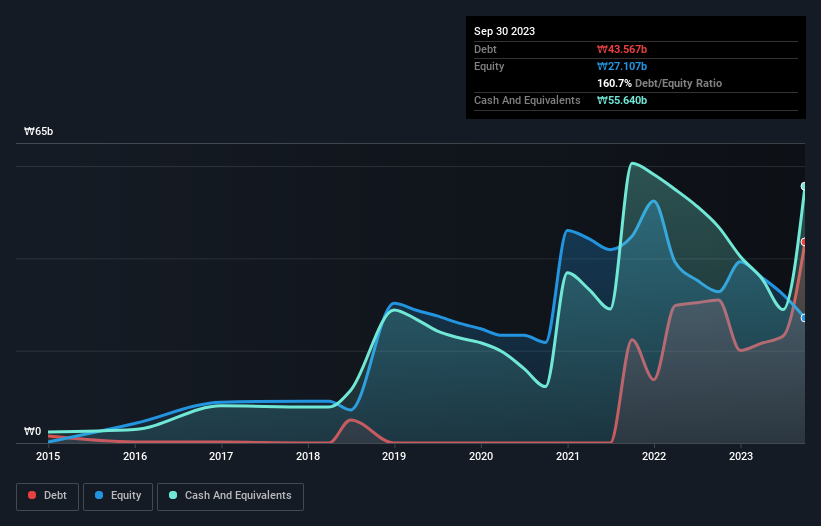Click the blue Equity legend dot
821x526 pixels.
[99, 495]
